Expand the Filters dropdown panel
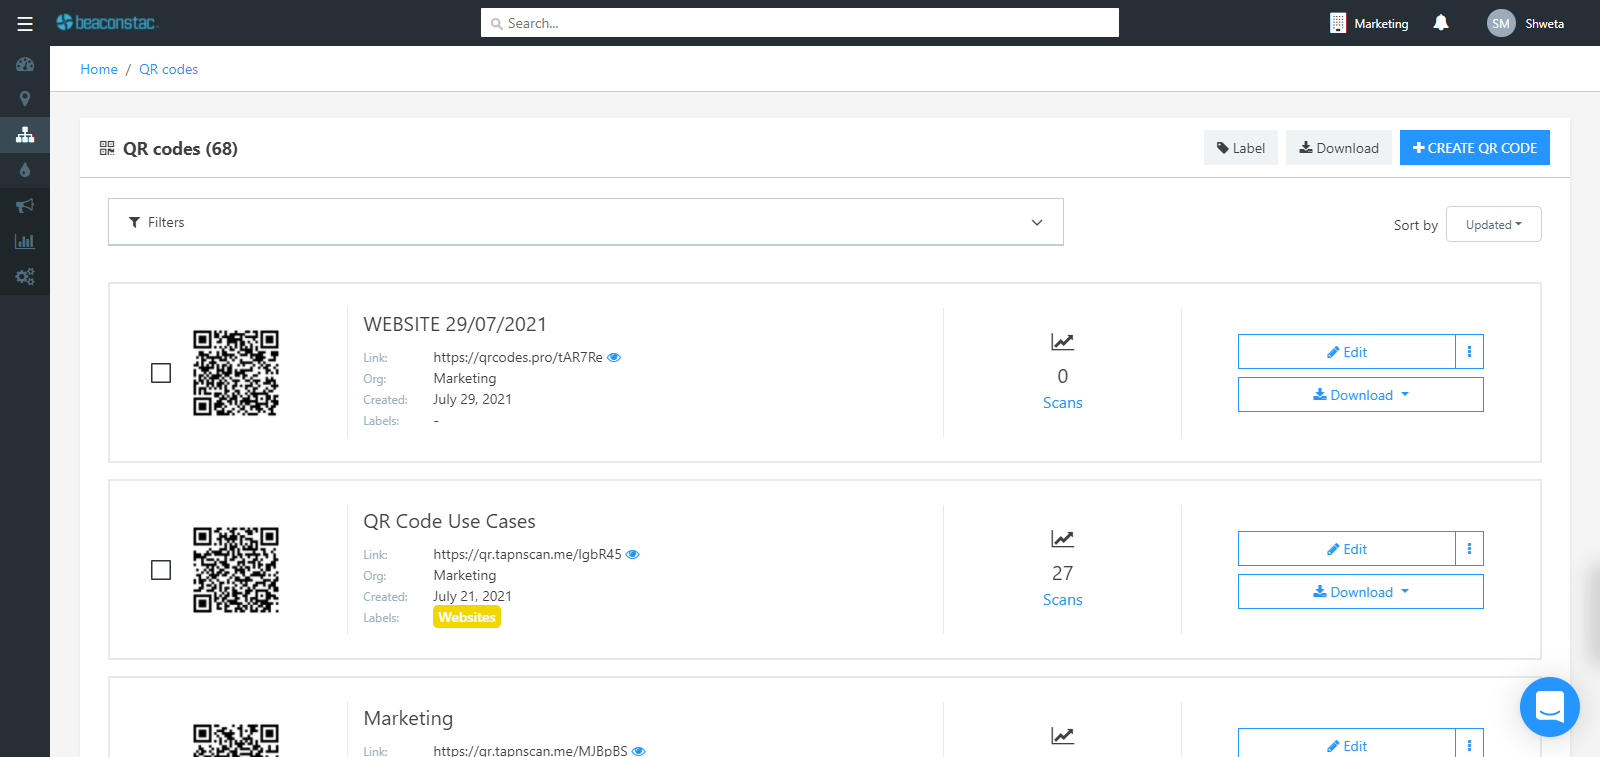The height and width of the screenshot is (757, 1600). tap(585, 222)
